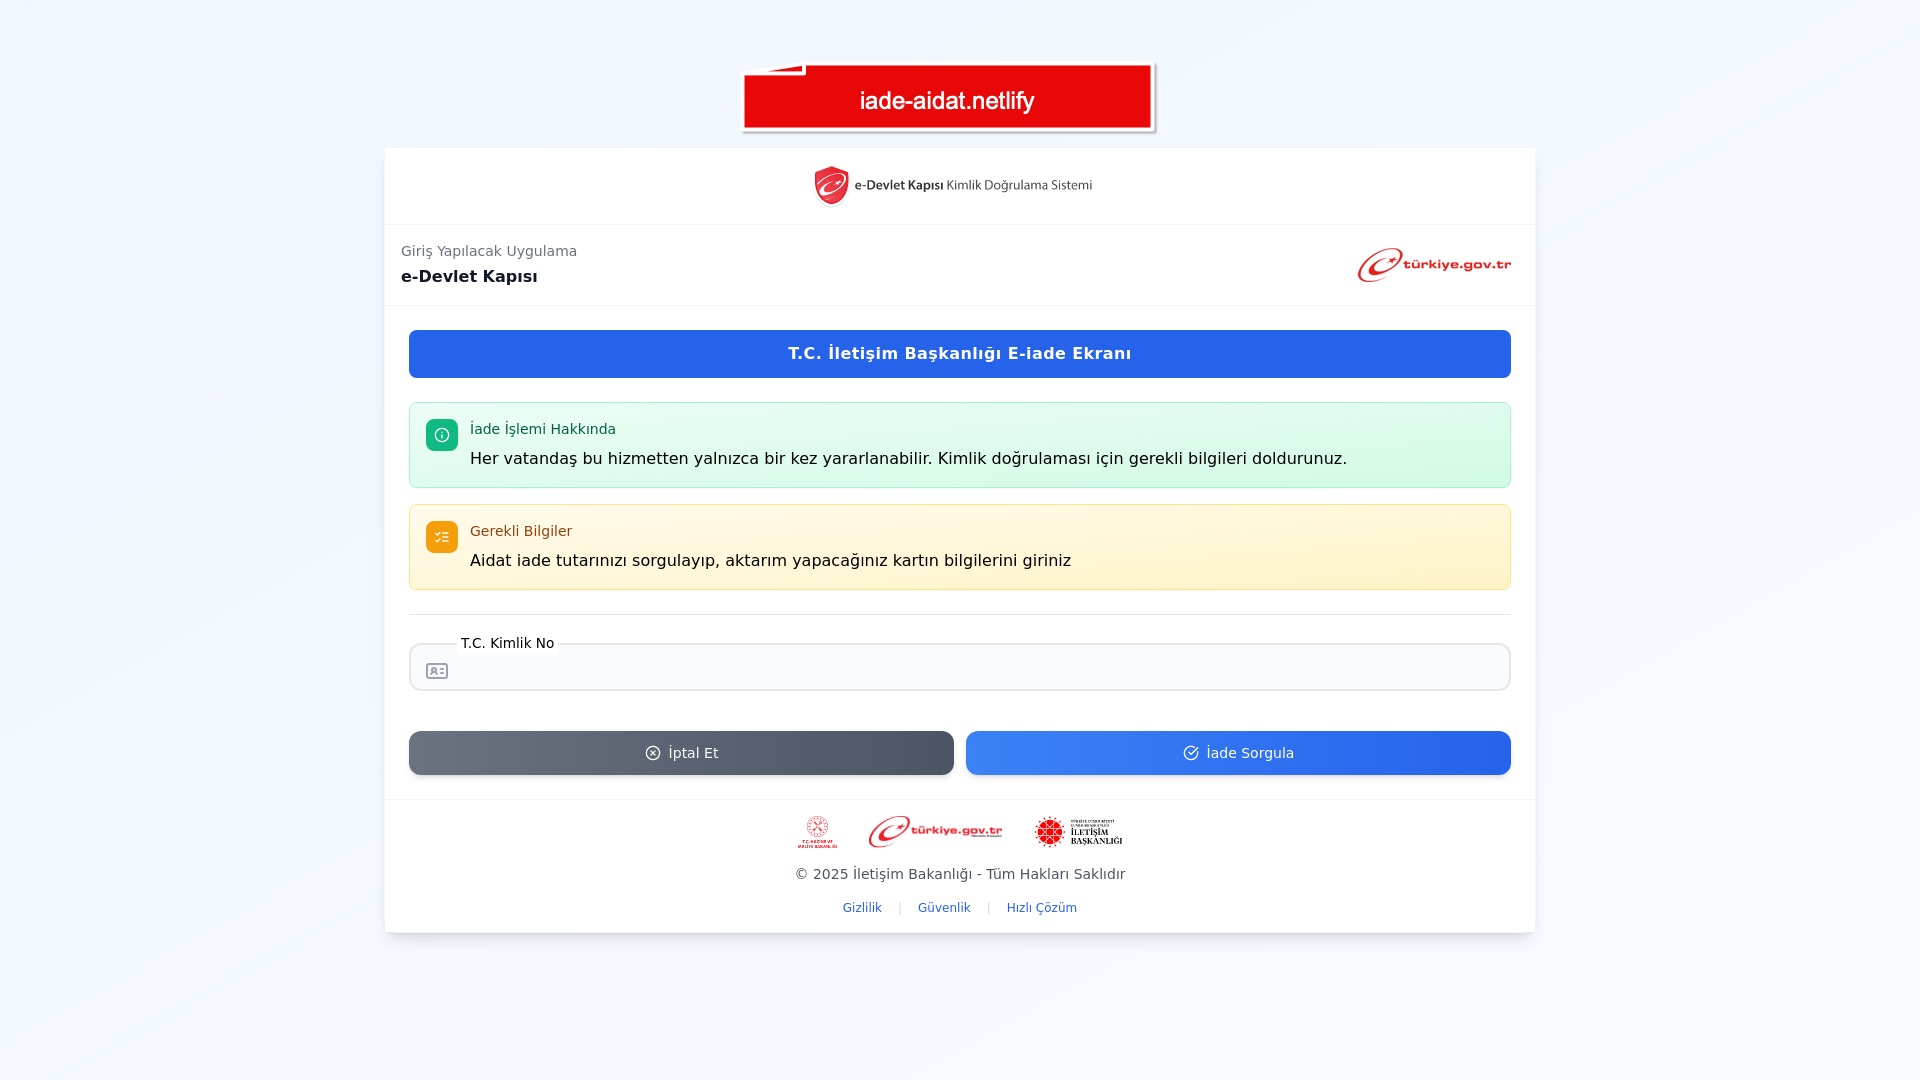
Task: Click the türkiye.gov.tr logo in footer
Action: click(x=935, y=832)
